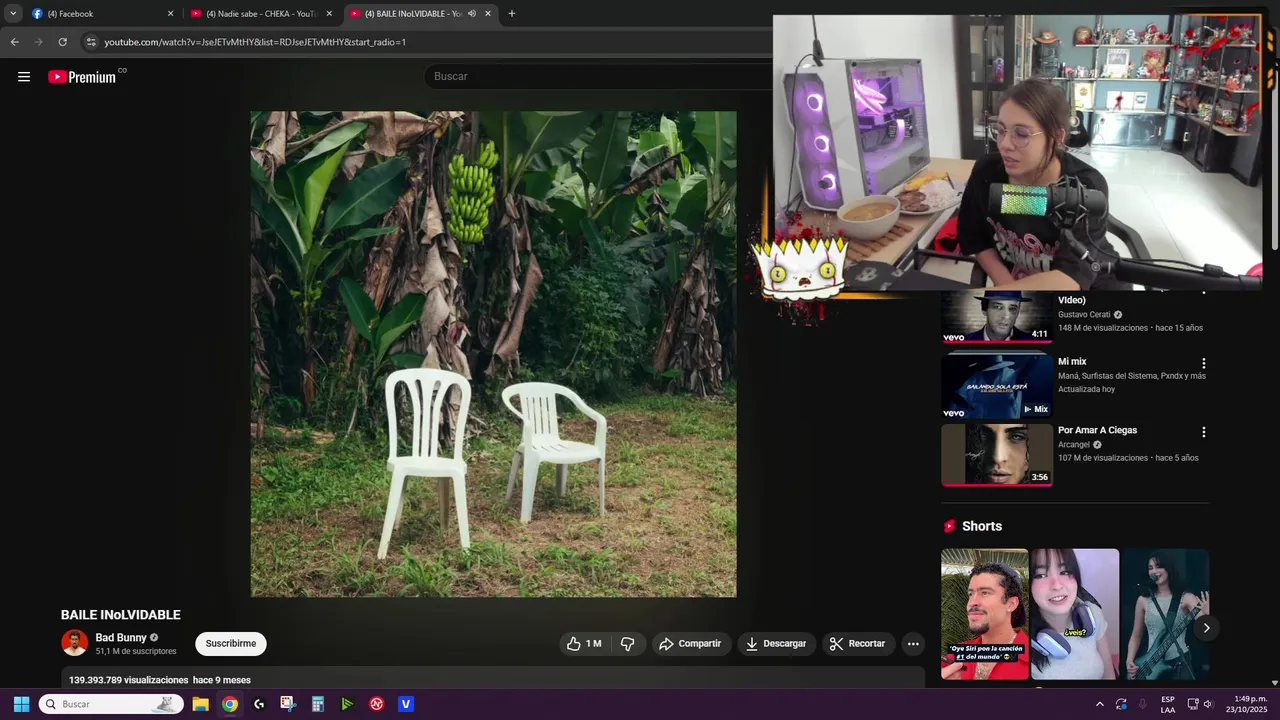The width and height of the screenshot is (1280, 720).
Task: Click the Windows taskbar Buscar search box
Action: click(111, 704)
